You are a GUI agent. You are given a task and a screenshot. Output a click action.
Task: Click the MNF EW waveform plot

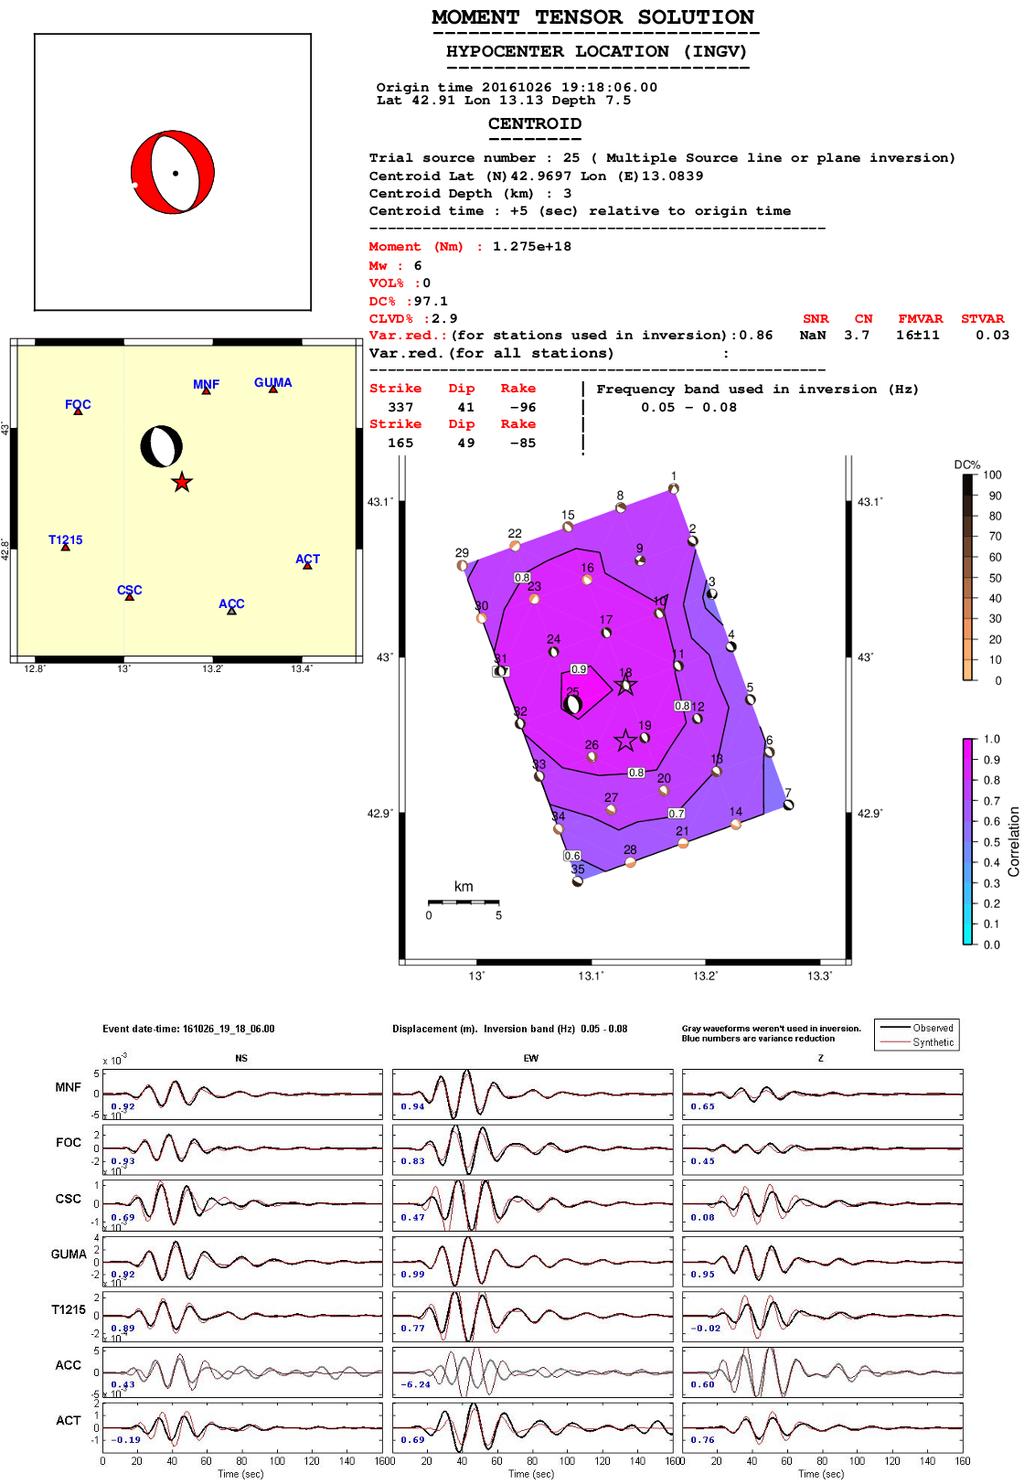(x=532, y=1094)
